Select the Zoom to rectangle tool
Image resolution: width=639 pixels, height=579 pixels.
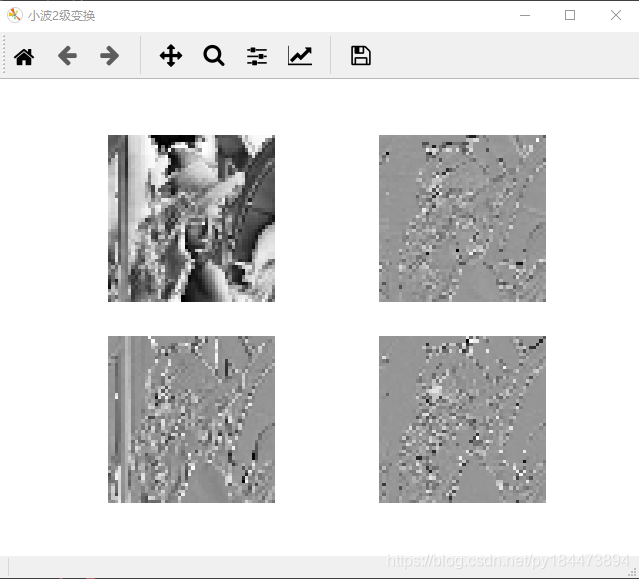214,56
